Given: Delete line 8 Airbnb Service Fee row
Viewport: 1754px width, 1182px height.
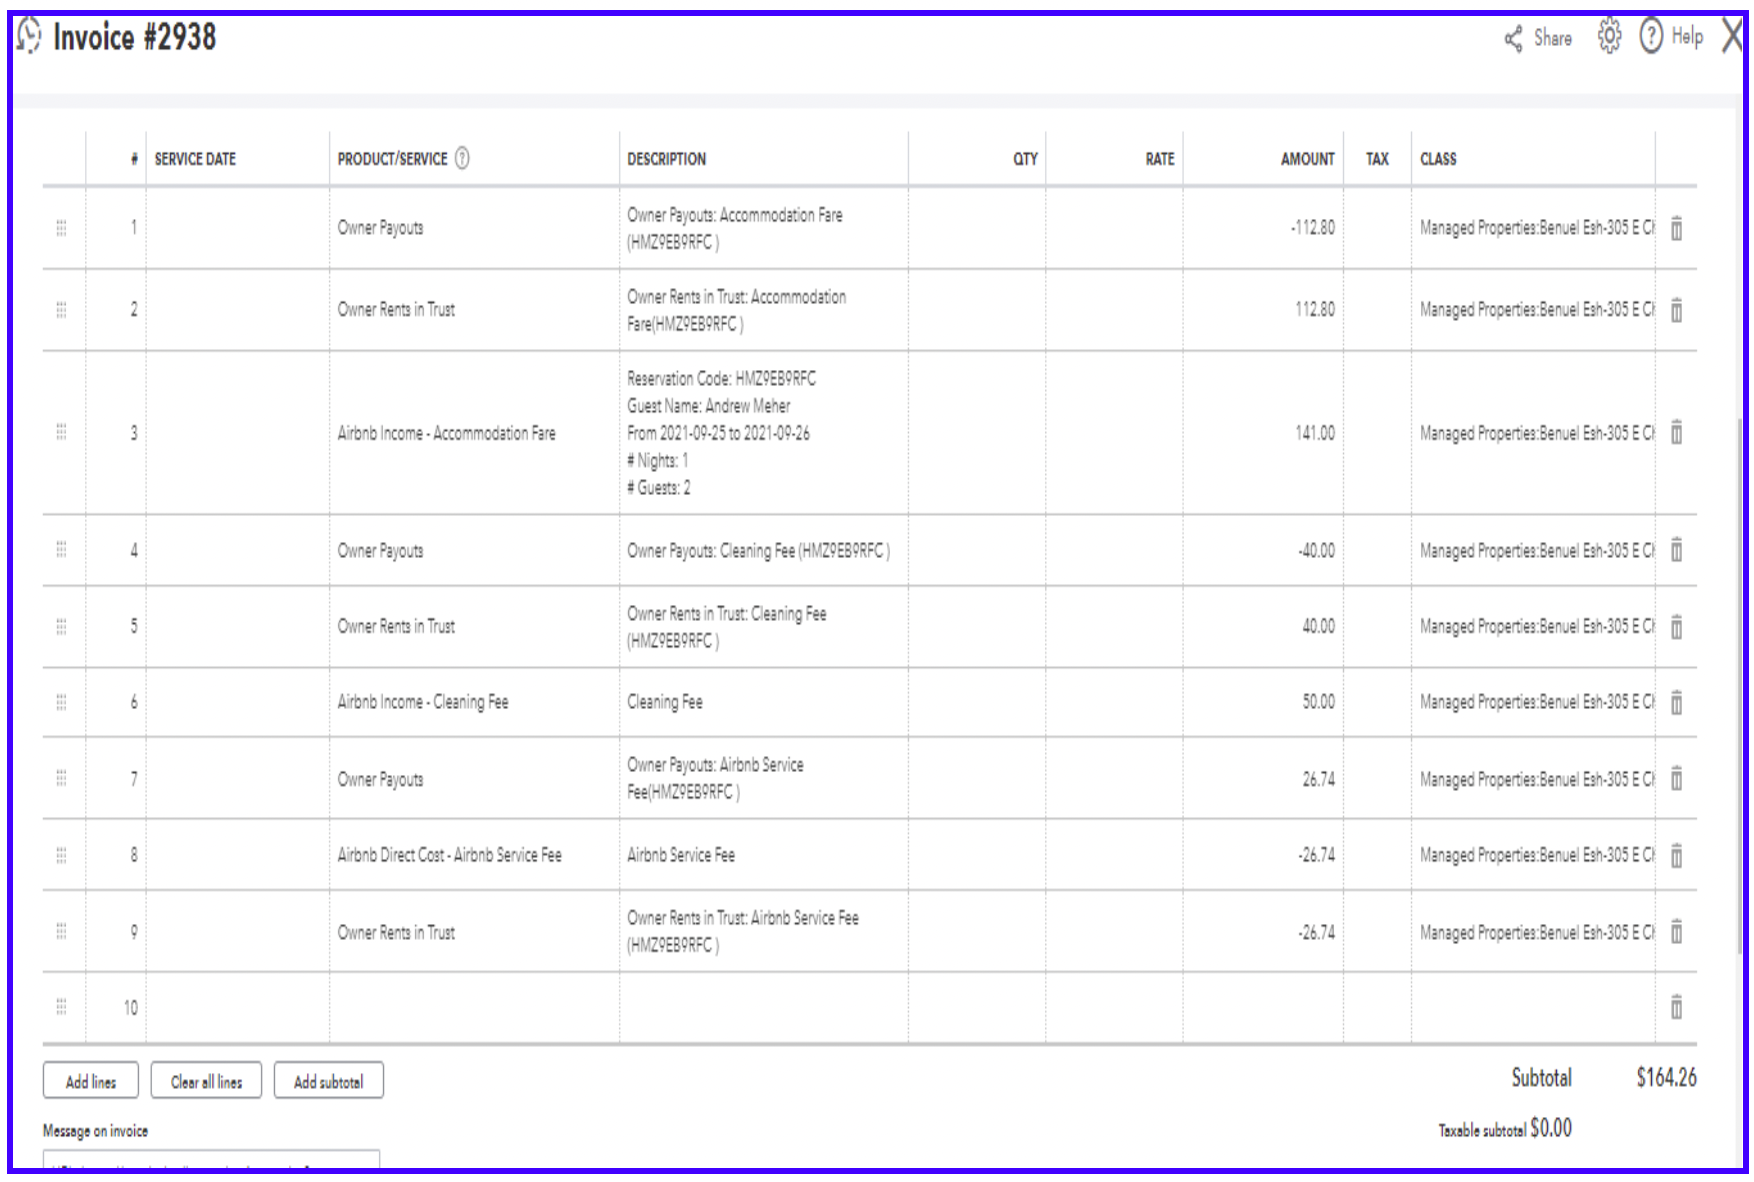Looking at the screenshot, I should [1676, 856].
